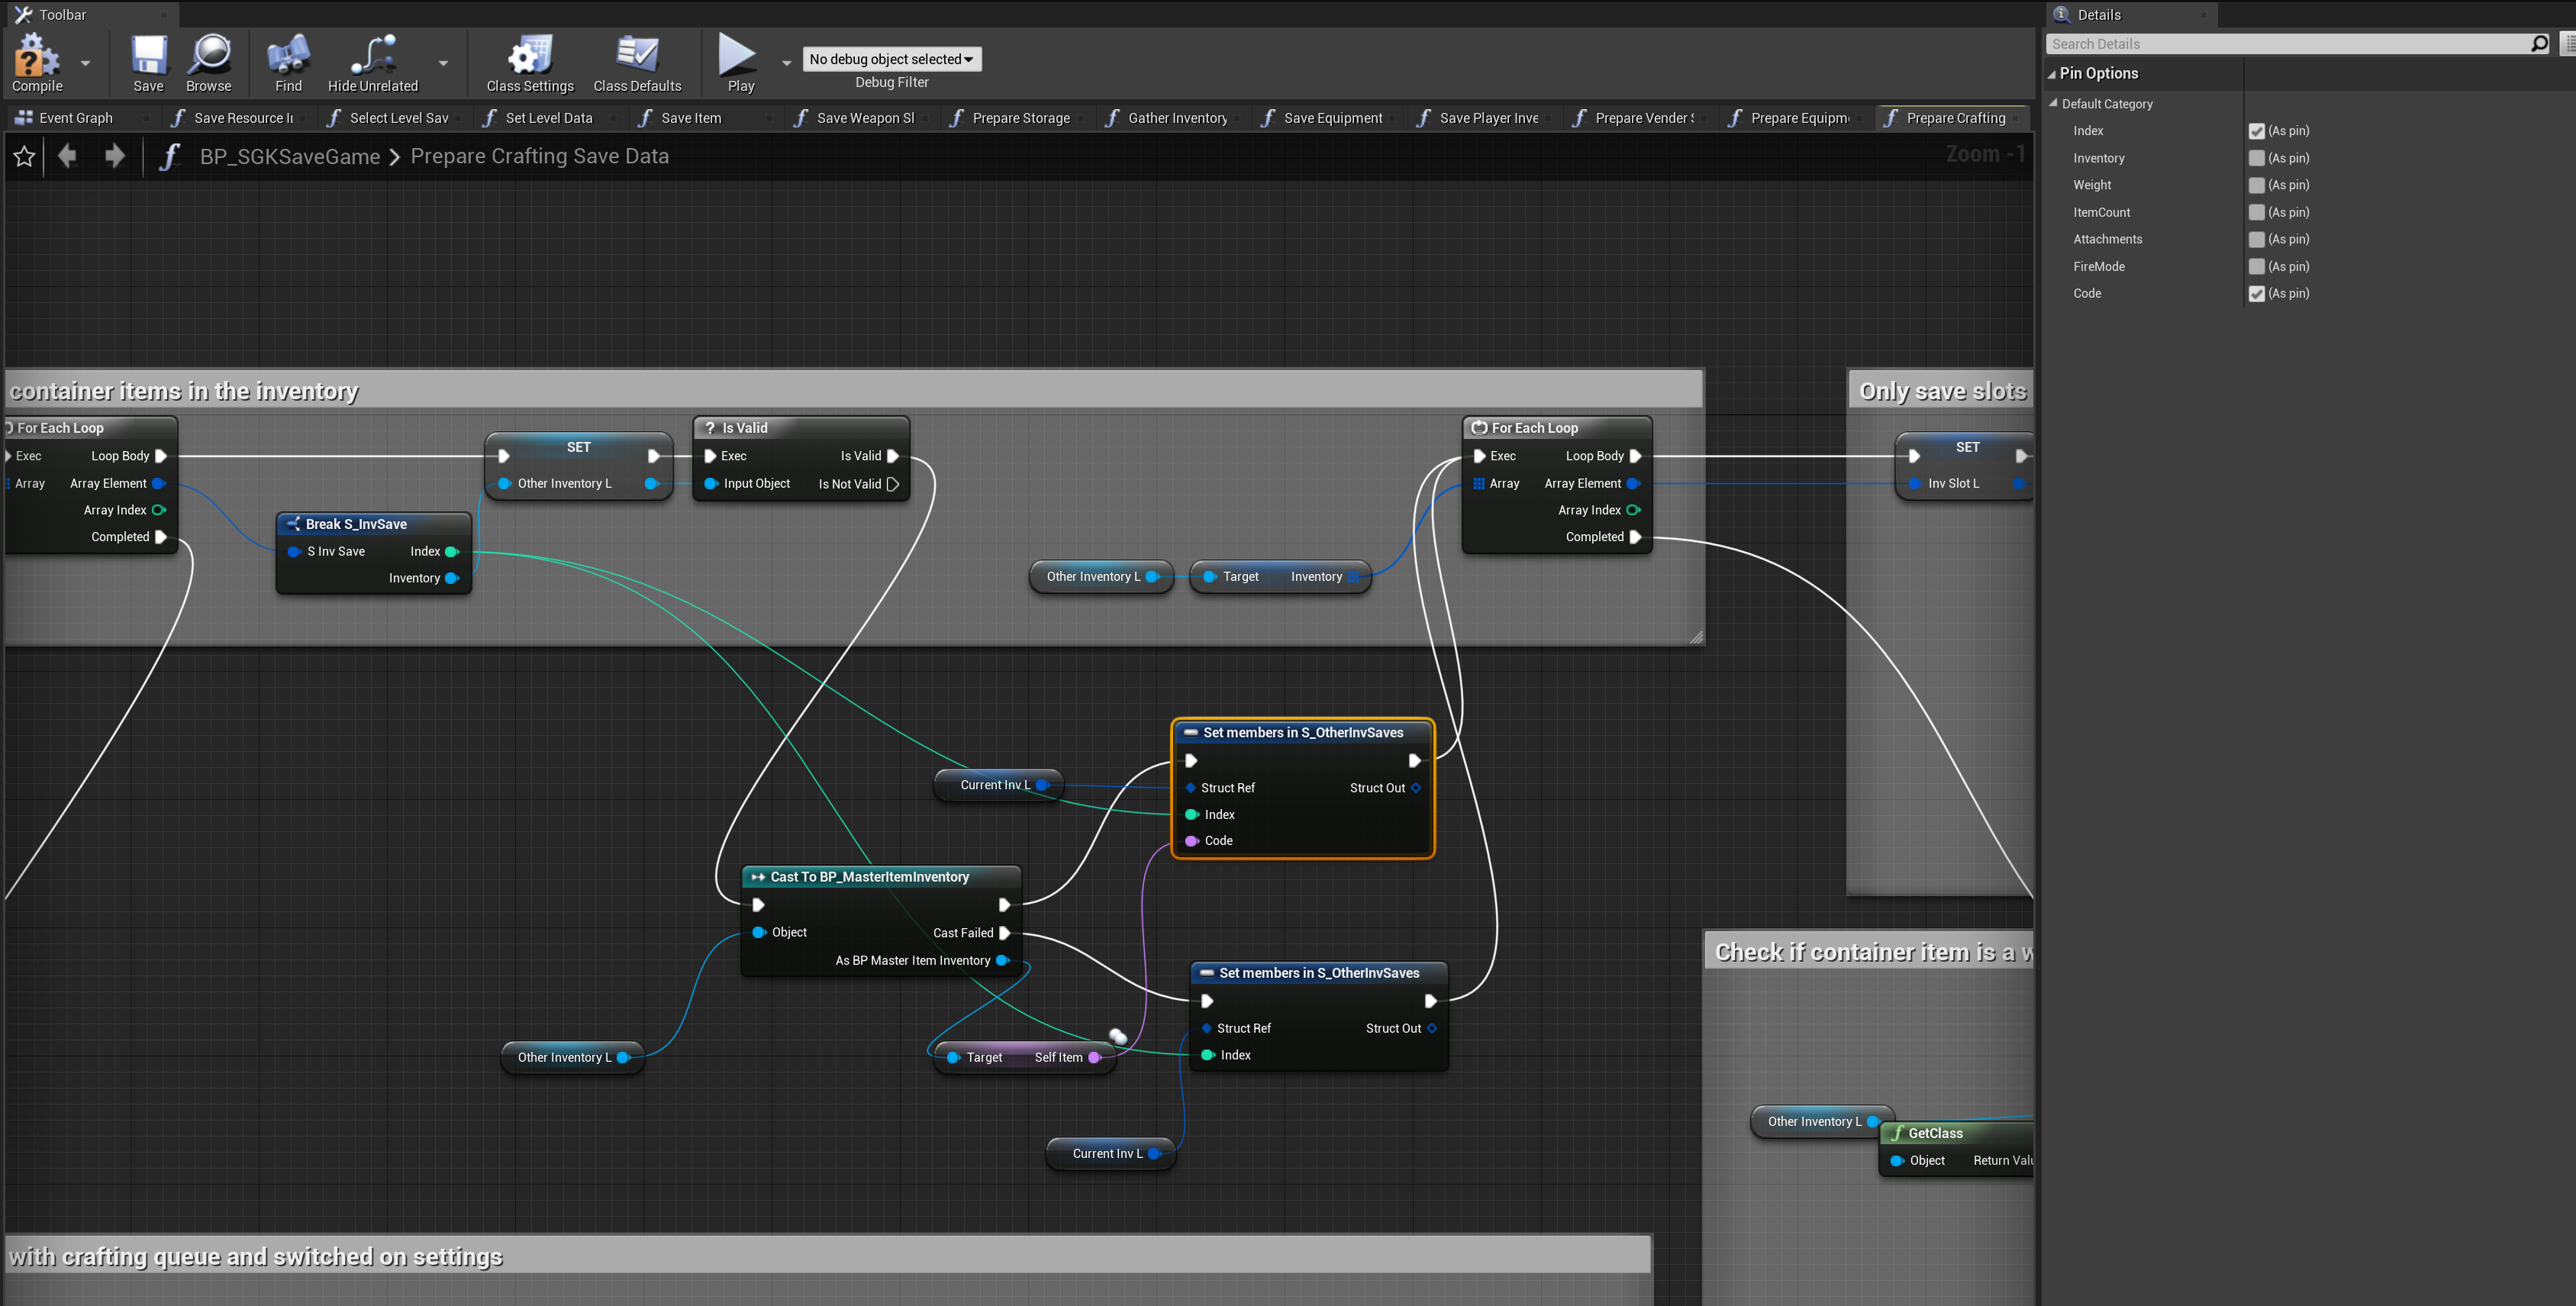Collapse the Default Category expander
Screen dimensions: 2576x1306
click(x=2053, y=103)
